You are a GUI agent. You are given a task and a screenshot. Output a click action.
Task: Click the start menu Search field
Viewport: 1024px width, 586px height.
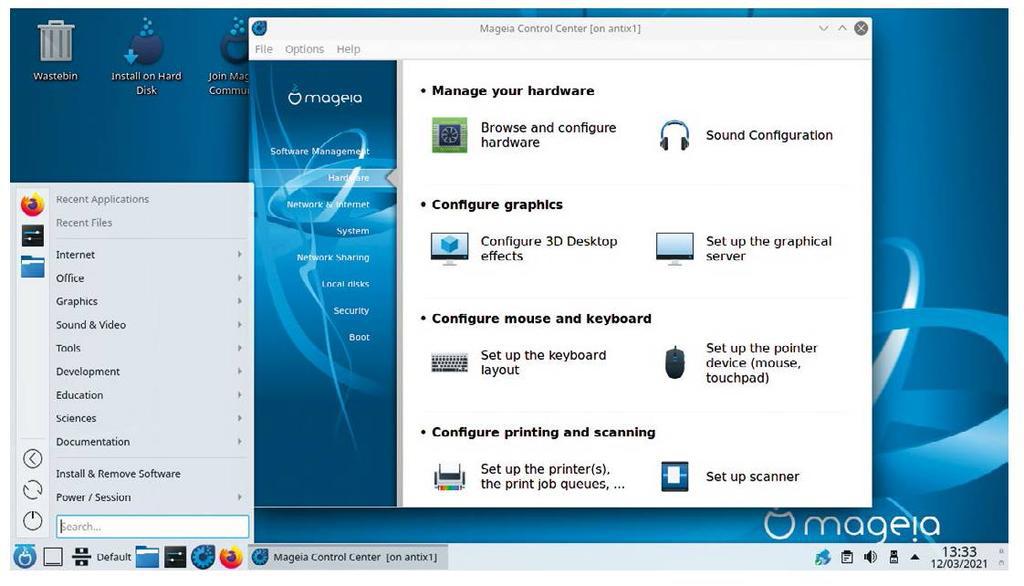pyautogui.click(x=153, y=527)
